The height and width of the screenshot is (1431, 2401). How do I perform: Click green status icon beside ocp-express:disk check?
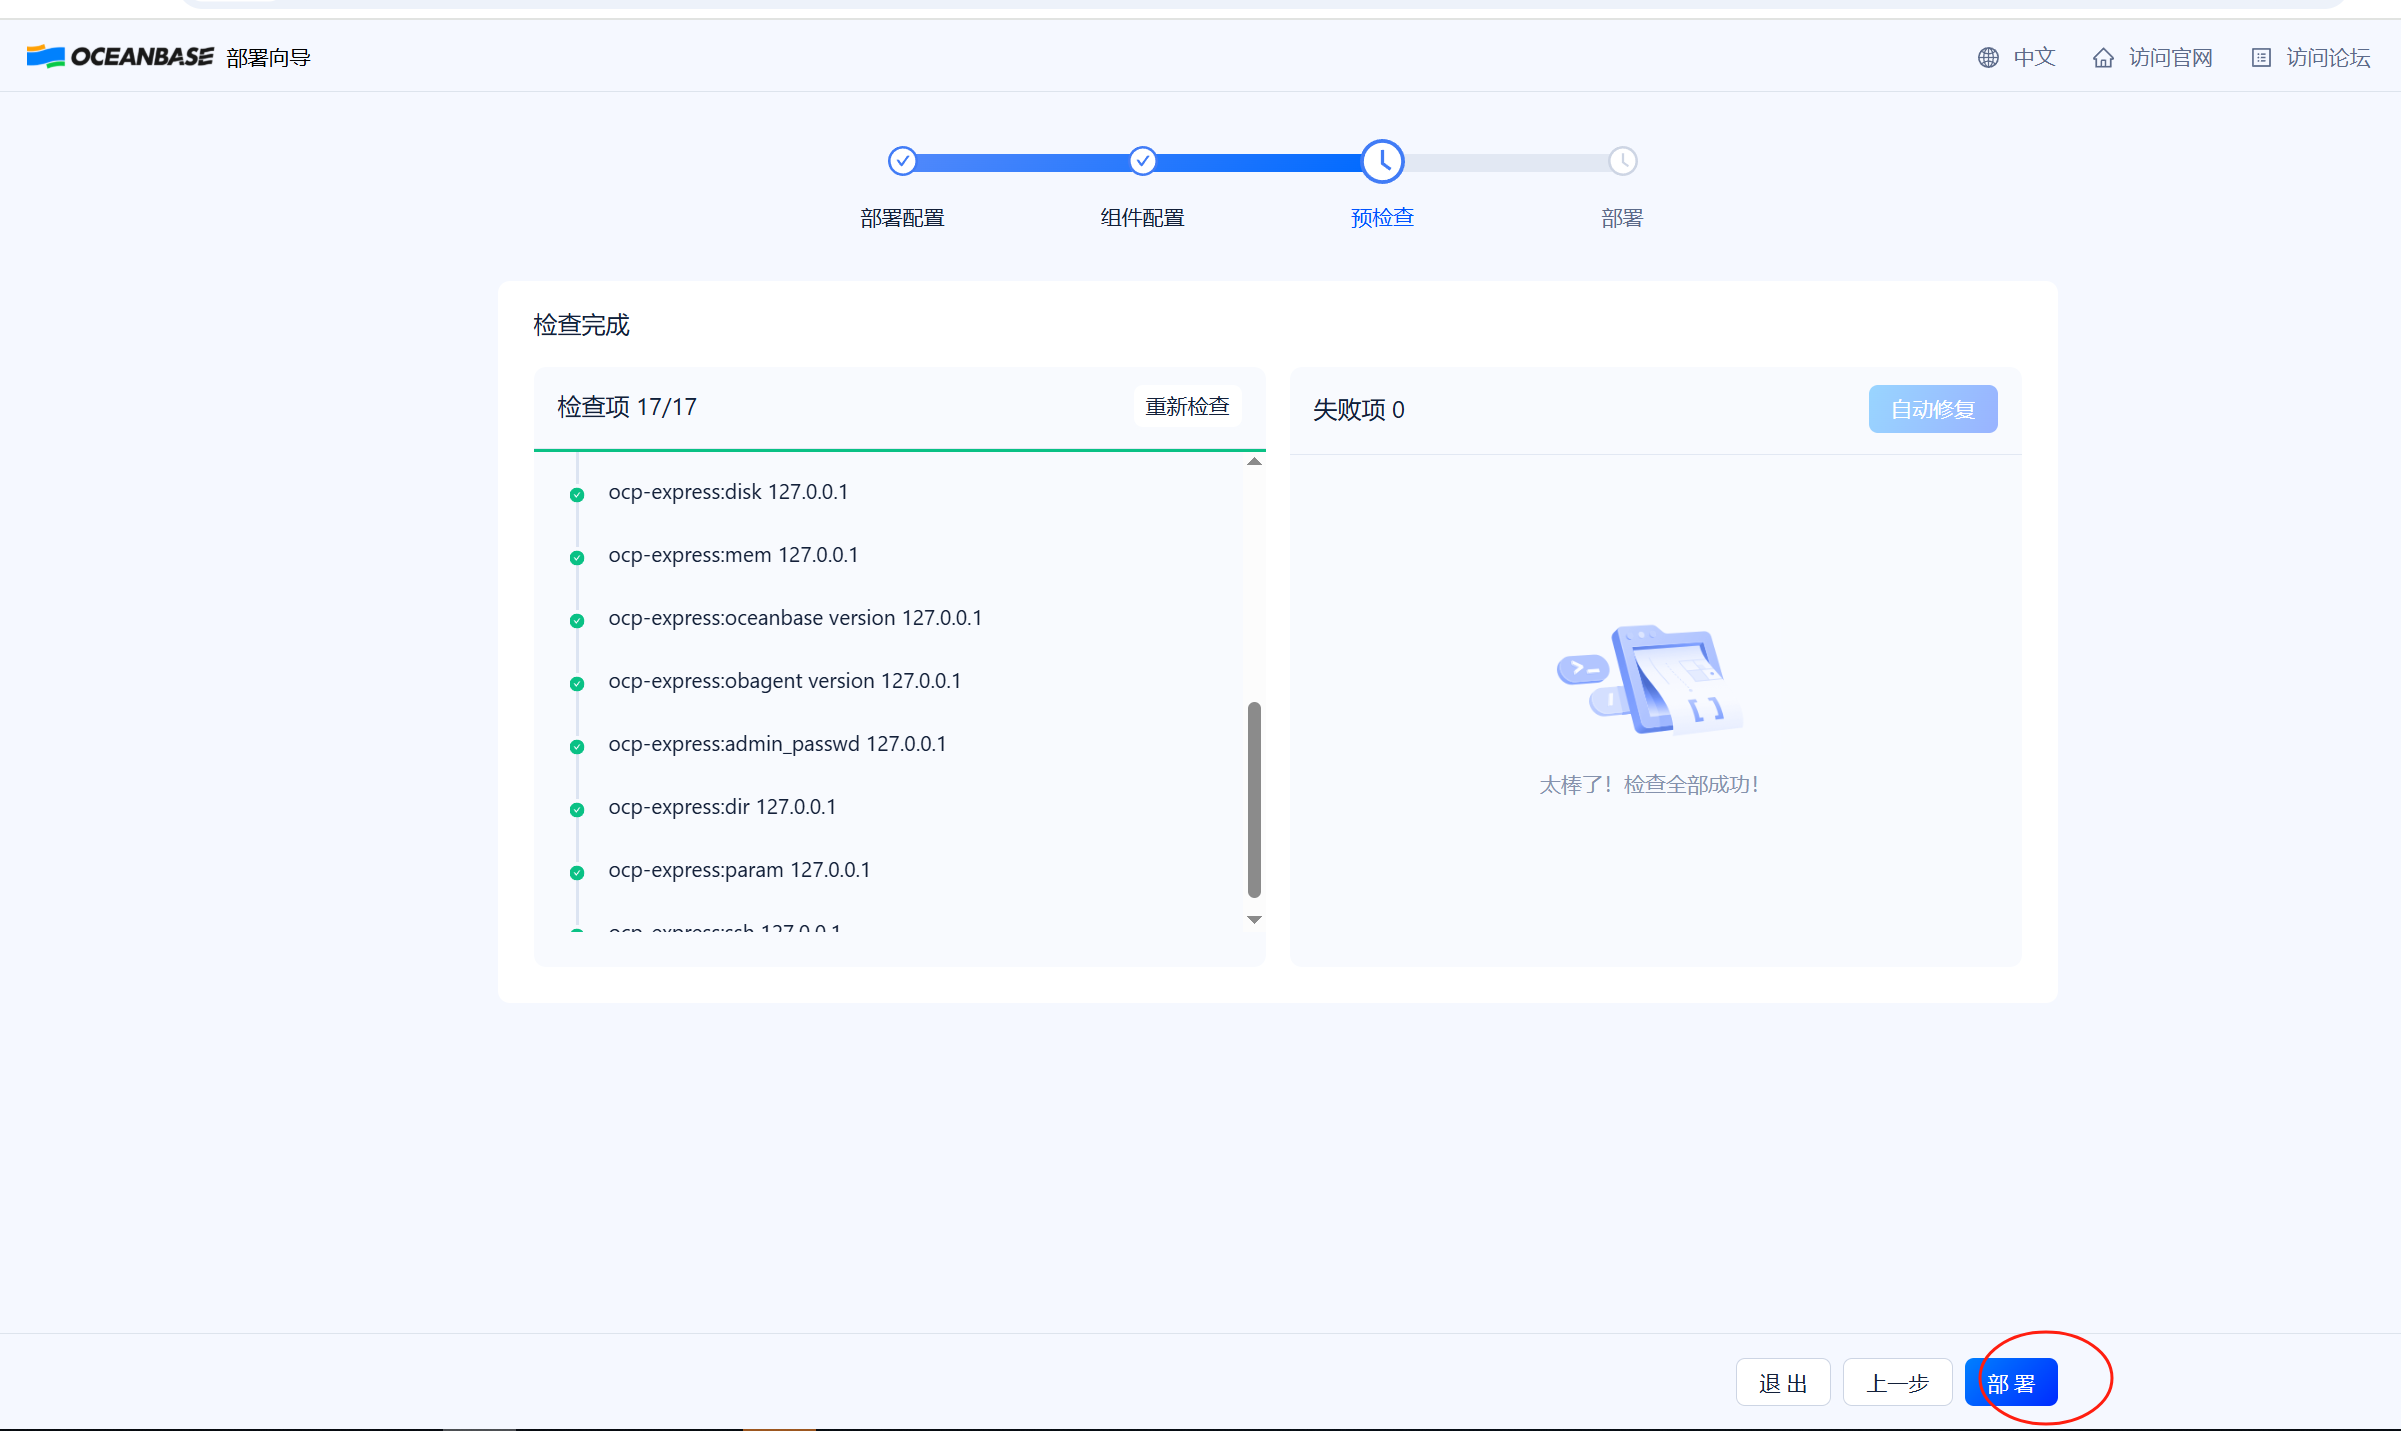click(x=577, y=494)
